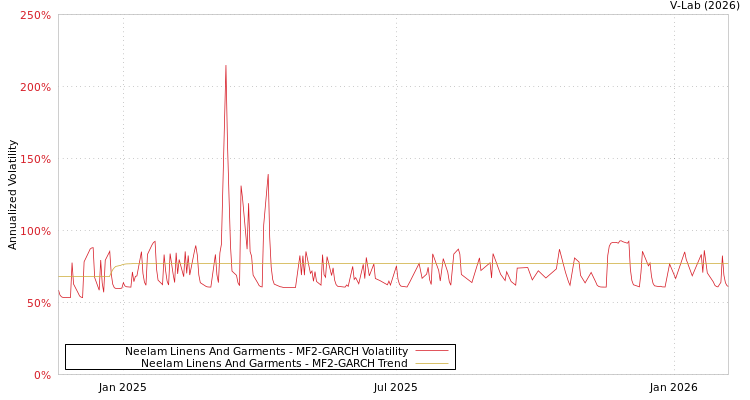Click the 200% y-axis label

(35, 87)
